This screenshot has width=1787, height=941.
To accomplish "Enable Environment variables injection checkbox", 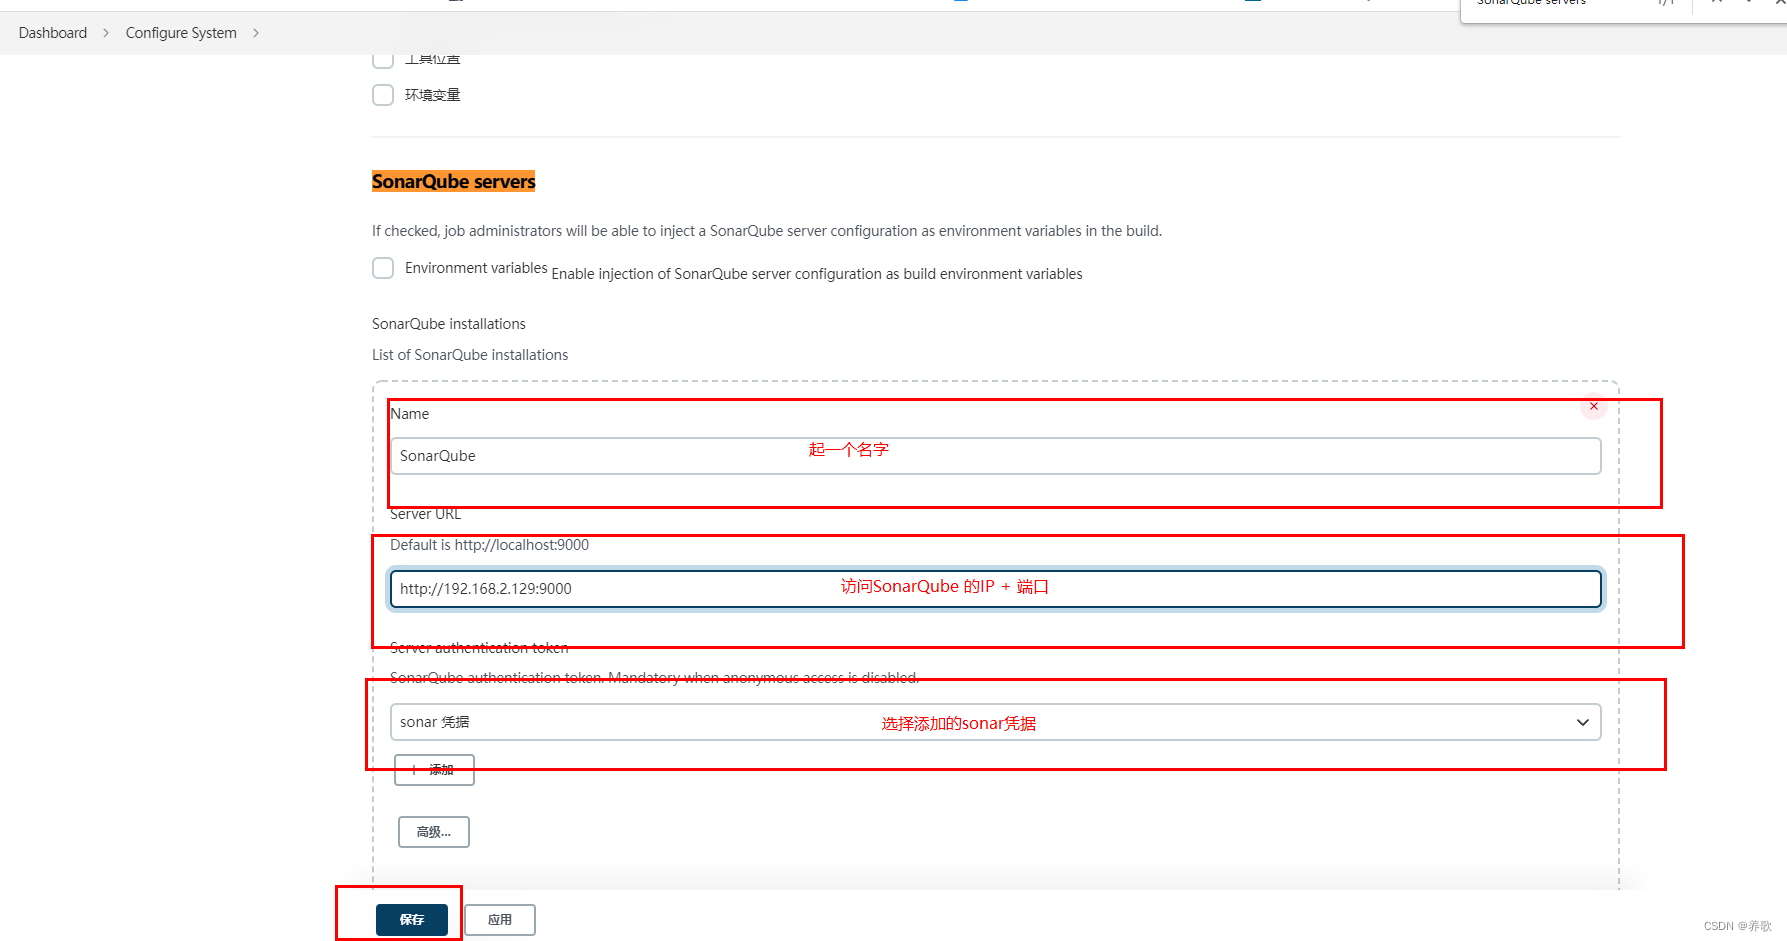I will 383,268.
